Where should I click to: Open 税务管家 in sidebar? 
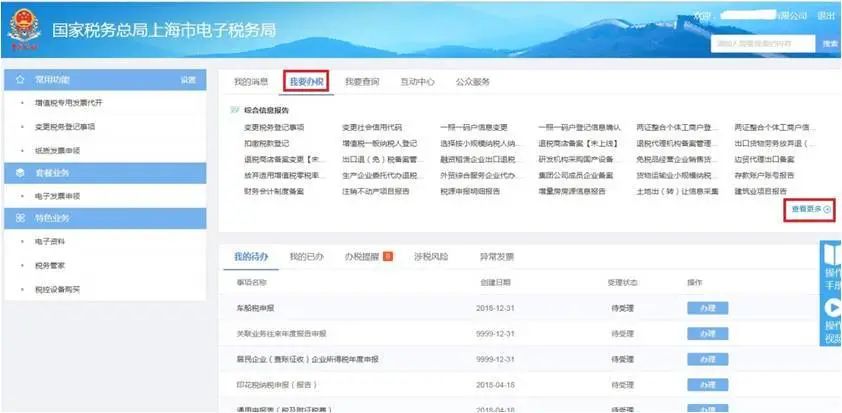click(x=50, y=266)
